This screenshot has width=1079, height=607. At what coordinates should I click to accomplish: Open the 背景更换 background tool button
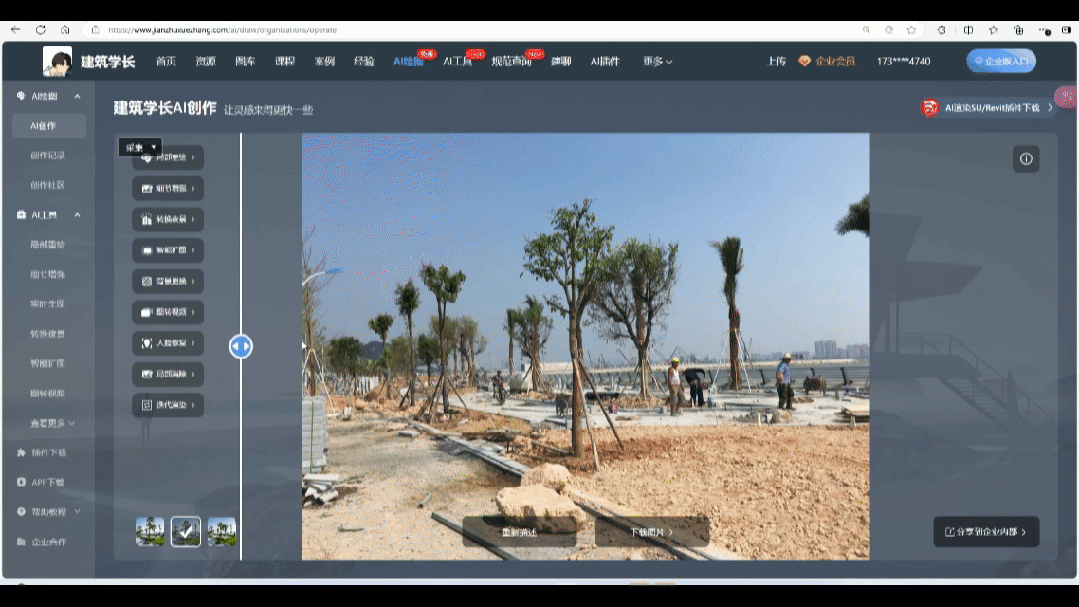[168, 281]
